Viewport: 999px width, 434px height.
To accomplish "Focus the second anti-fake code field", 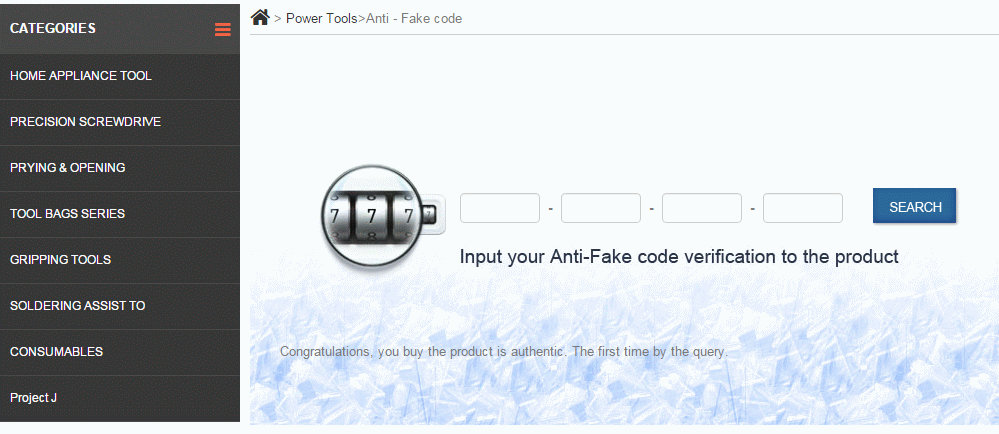I will coord(601,208).
